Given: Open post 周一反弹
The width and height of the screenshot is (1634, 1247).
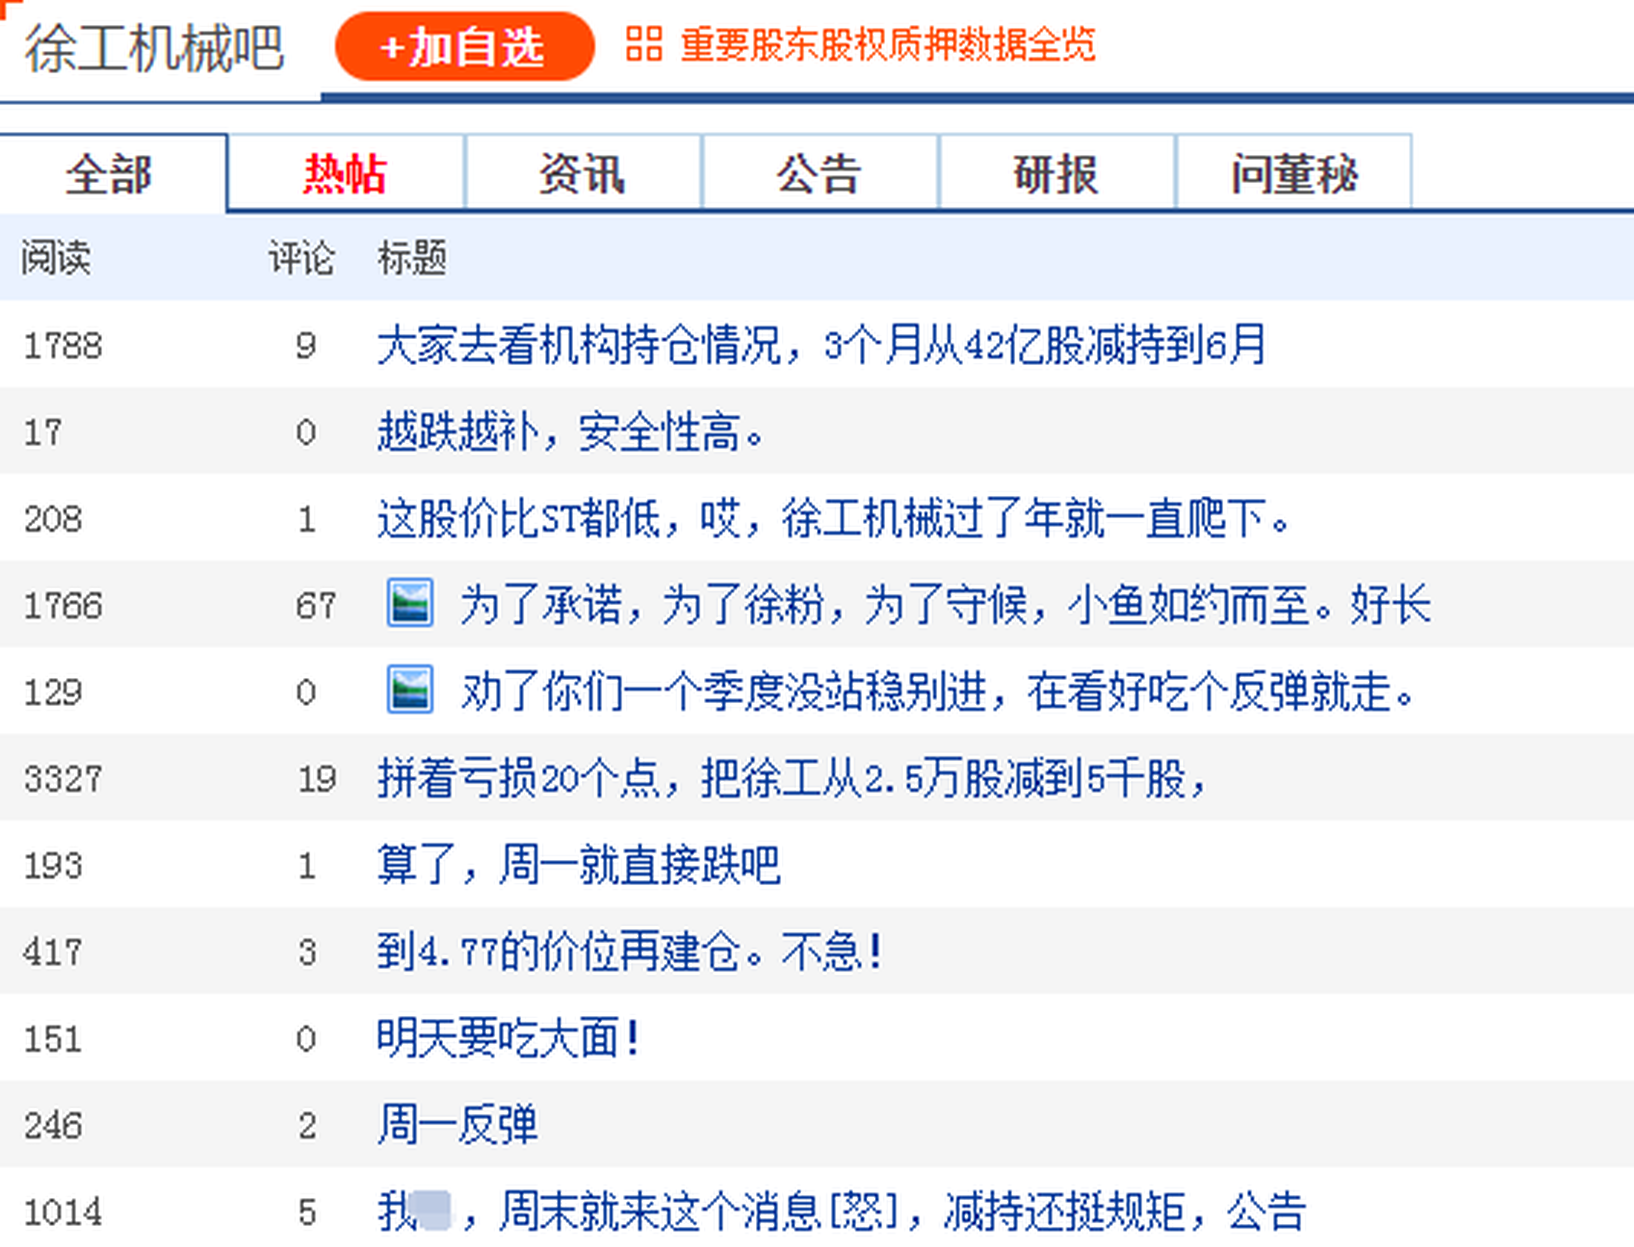Looking at the screenshot, I should tap(457, 1125).
